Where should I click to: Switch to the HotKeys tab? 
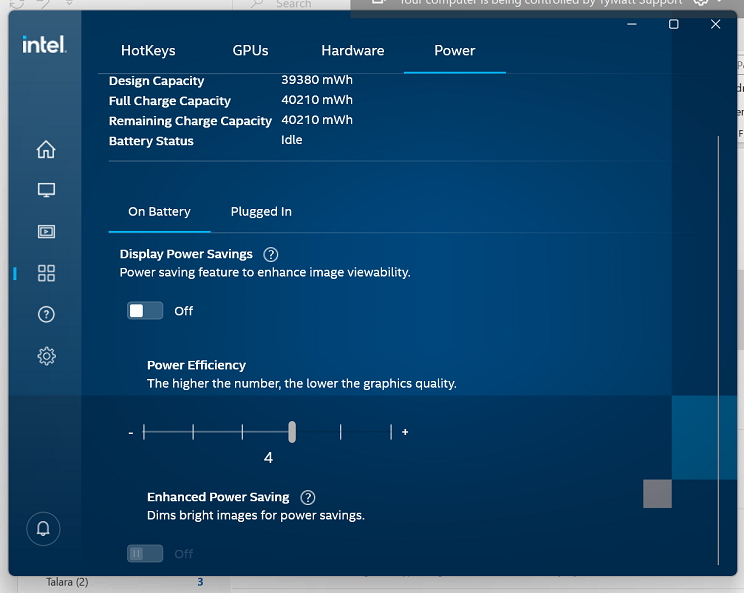(x=148, y=51)
